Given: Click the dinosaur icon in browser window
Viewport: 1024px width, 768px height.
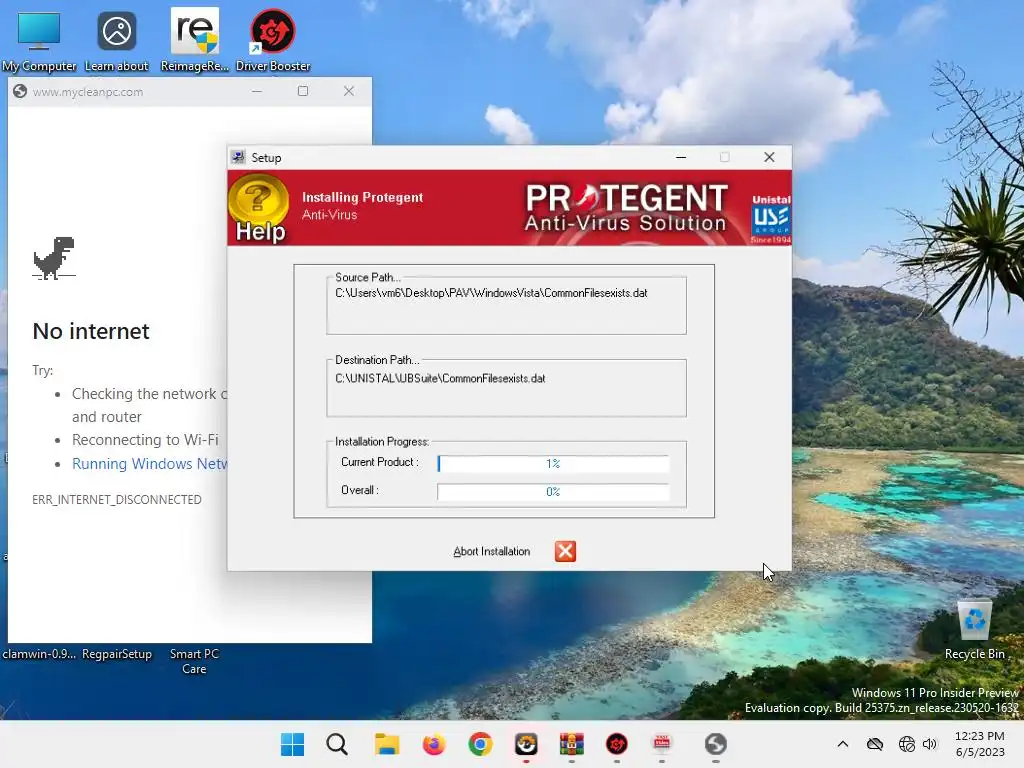Looking at the screenshot, I should point(54,258).
